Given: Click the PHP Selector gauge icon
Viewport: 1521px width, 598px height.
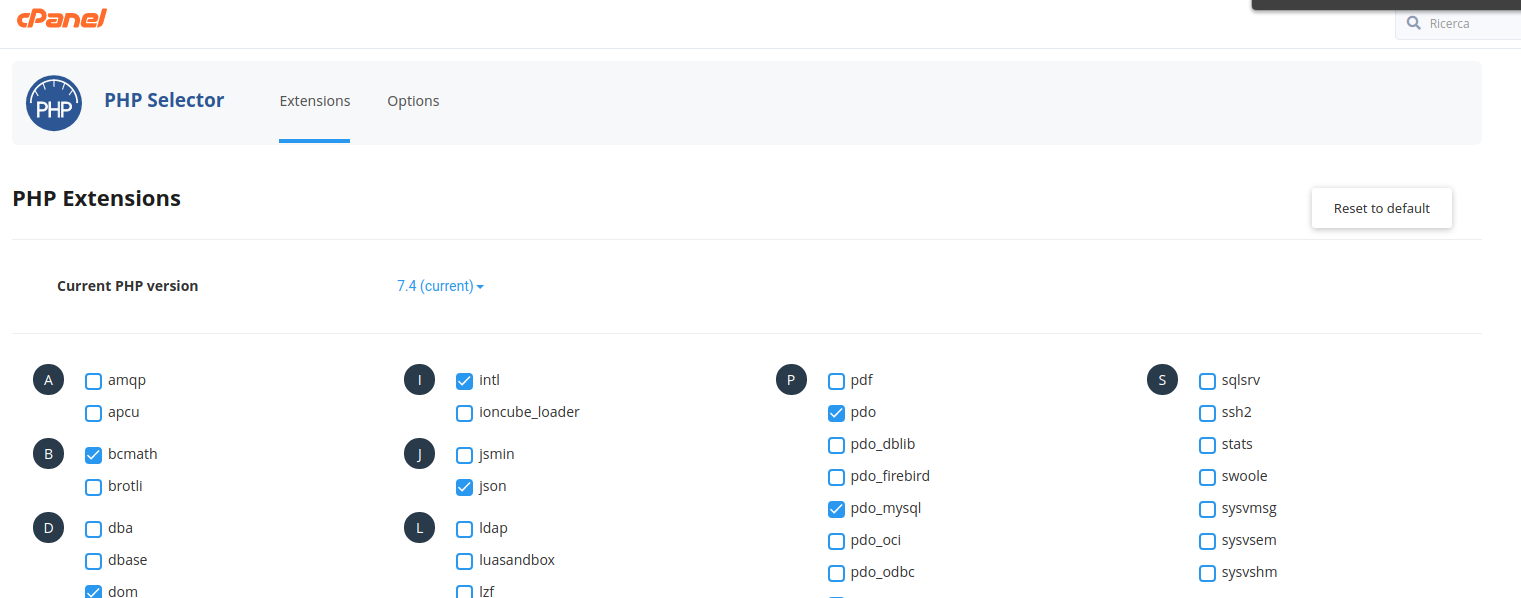Looking at the screenshot, I should [x=54, y=103].
